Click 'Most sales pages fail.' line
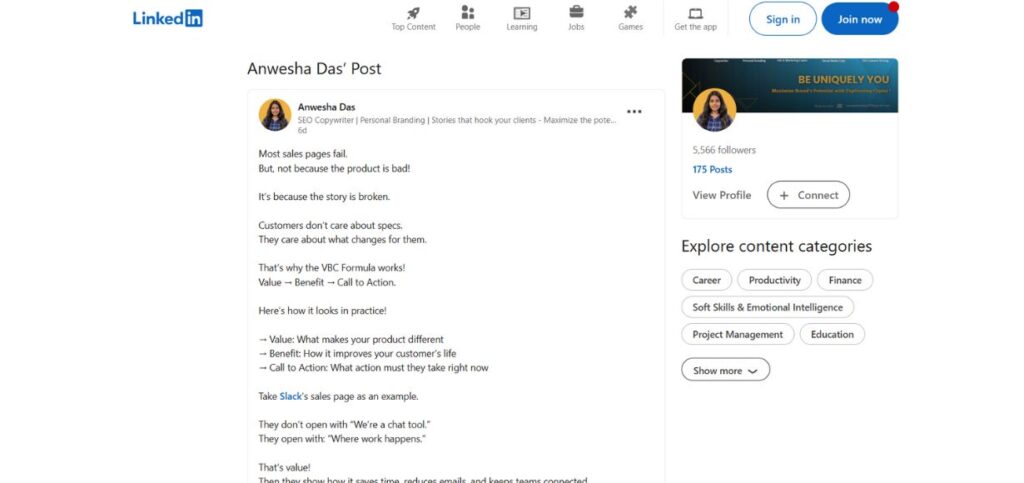This screenshot has width=1024, height=483. click(x=303, y=154)
